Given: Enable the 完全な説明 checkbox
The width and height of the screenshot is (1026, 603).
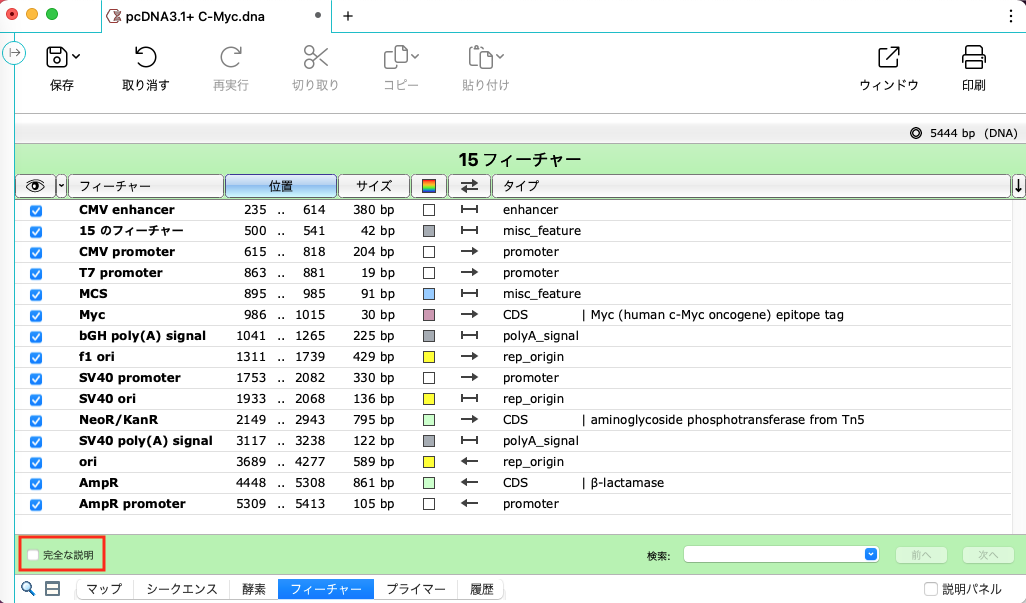Looking at the screenshot, I should coord(33,555).
